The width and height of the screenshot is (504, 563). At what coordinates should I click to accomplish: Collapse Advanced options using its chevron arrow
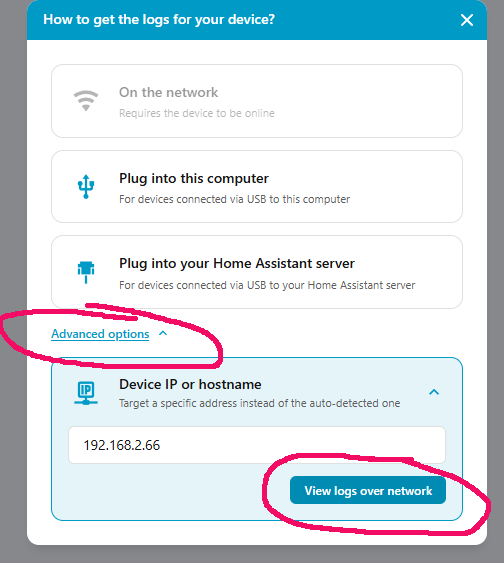163,333
